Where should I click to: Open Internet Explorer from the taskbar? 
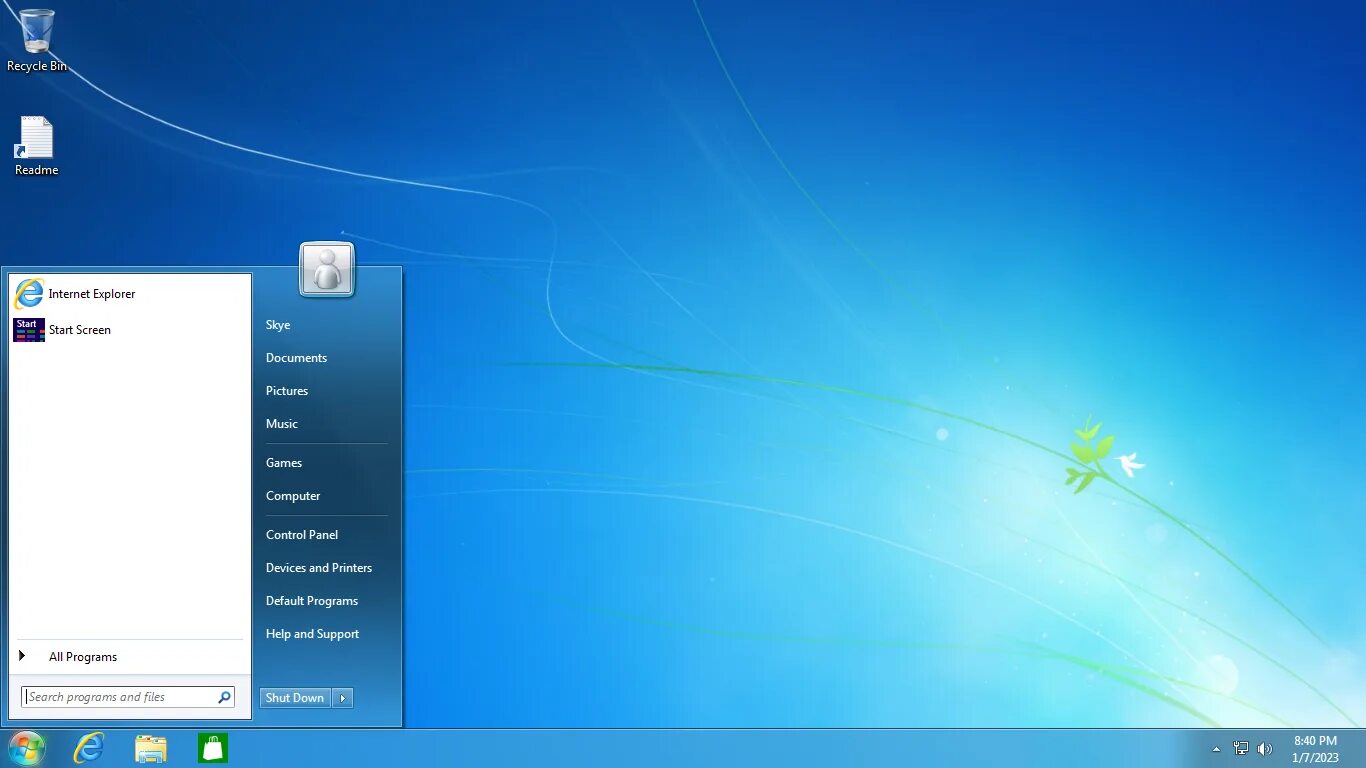click(x=89, y=748)
